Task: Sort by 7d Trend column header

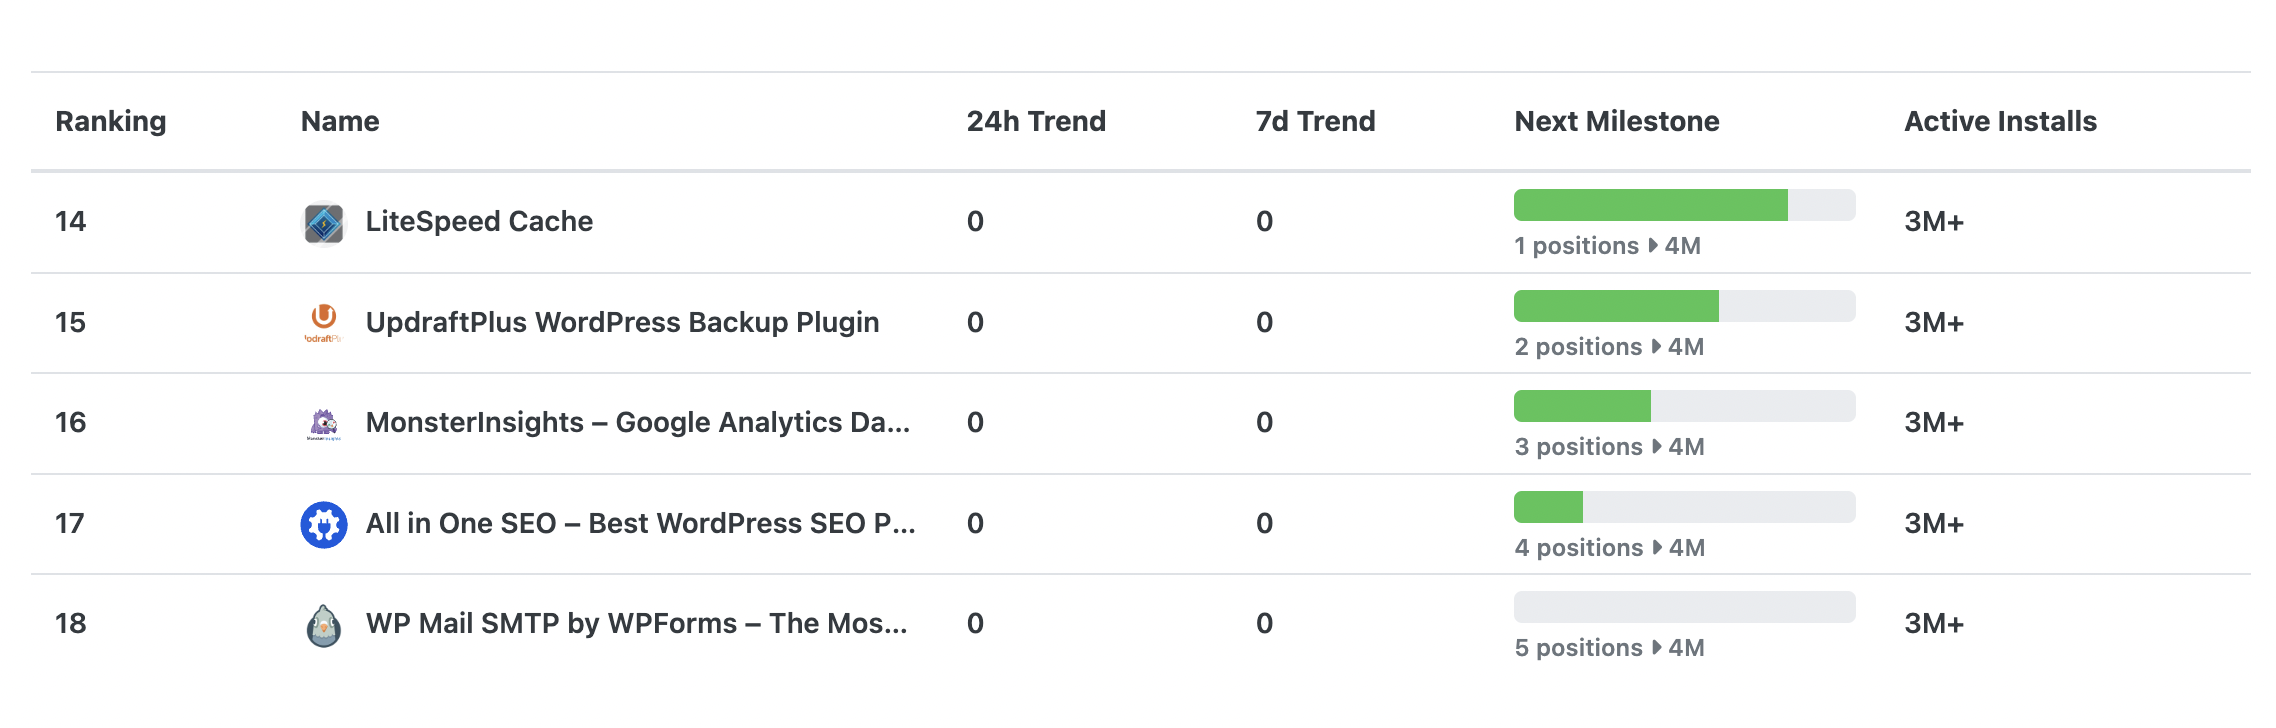Action: 1315,121
